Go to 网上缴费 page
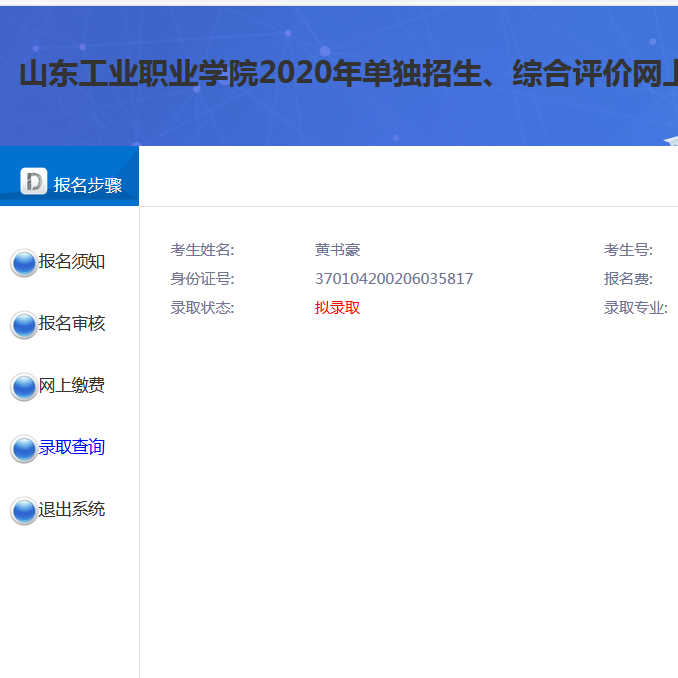Screen dimensions: 678x678 pos(72,385)
